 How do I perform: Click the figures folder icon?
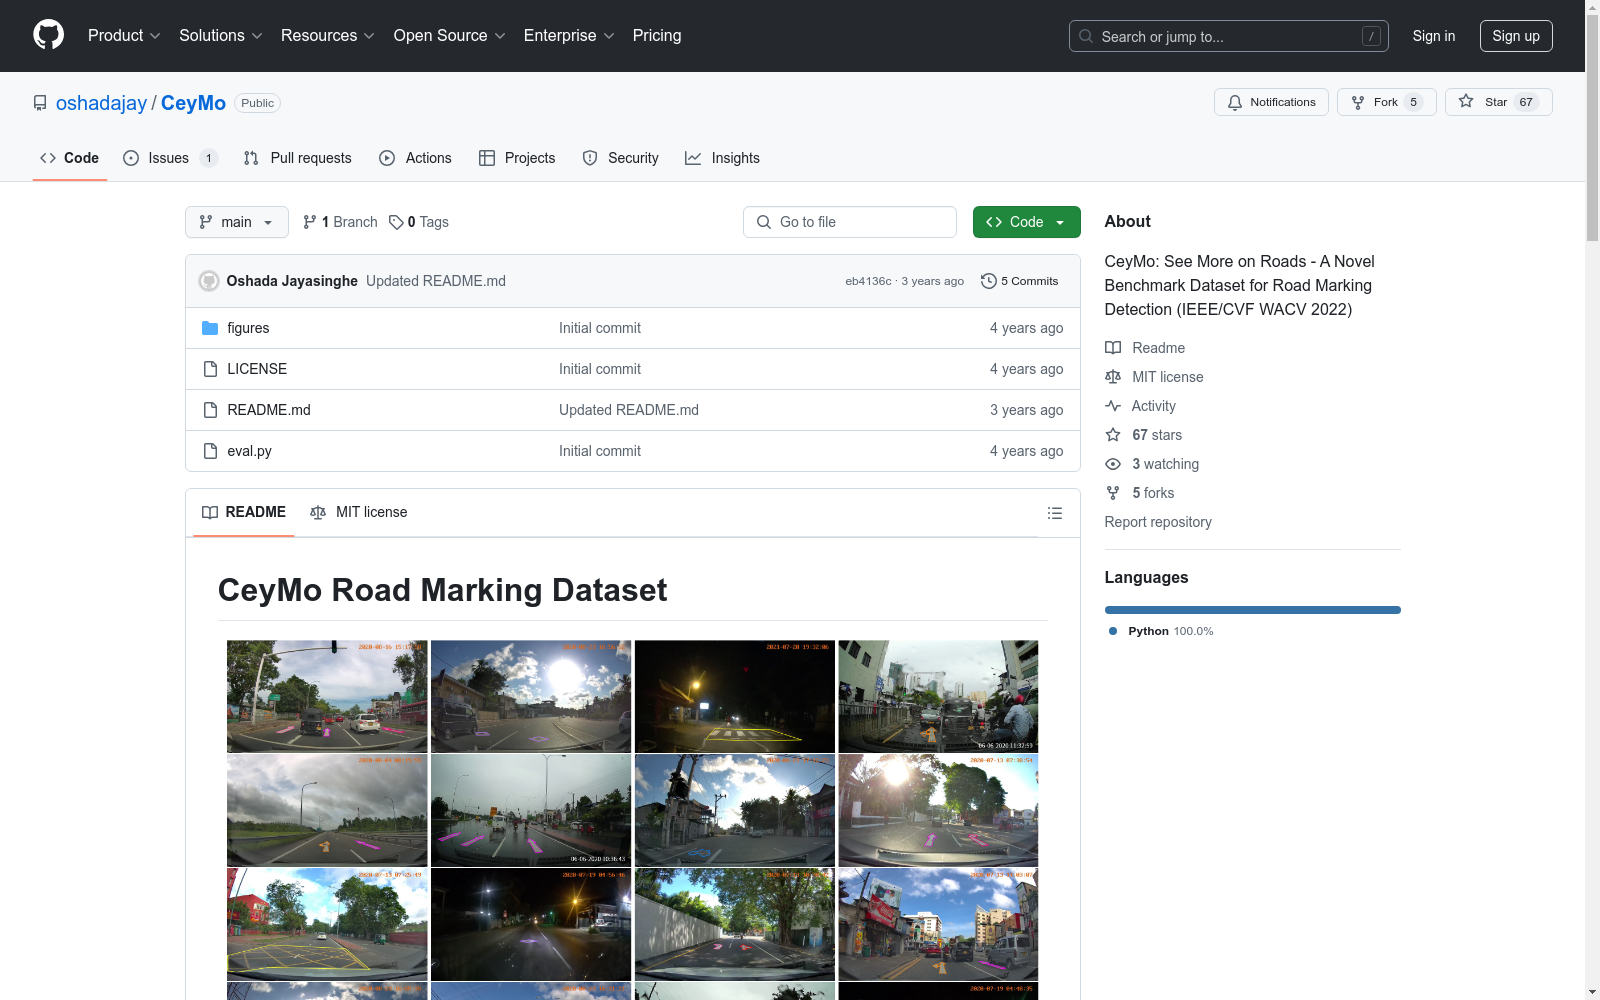click(210, 328)
